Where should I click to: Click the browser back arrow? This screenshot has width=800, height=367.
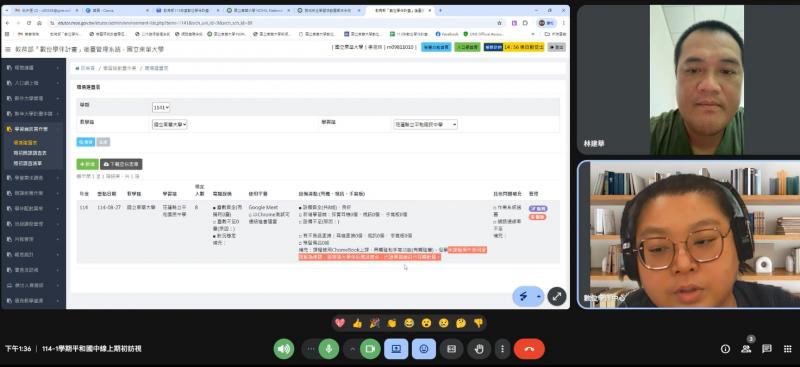(8, 23)
